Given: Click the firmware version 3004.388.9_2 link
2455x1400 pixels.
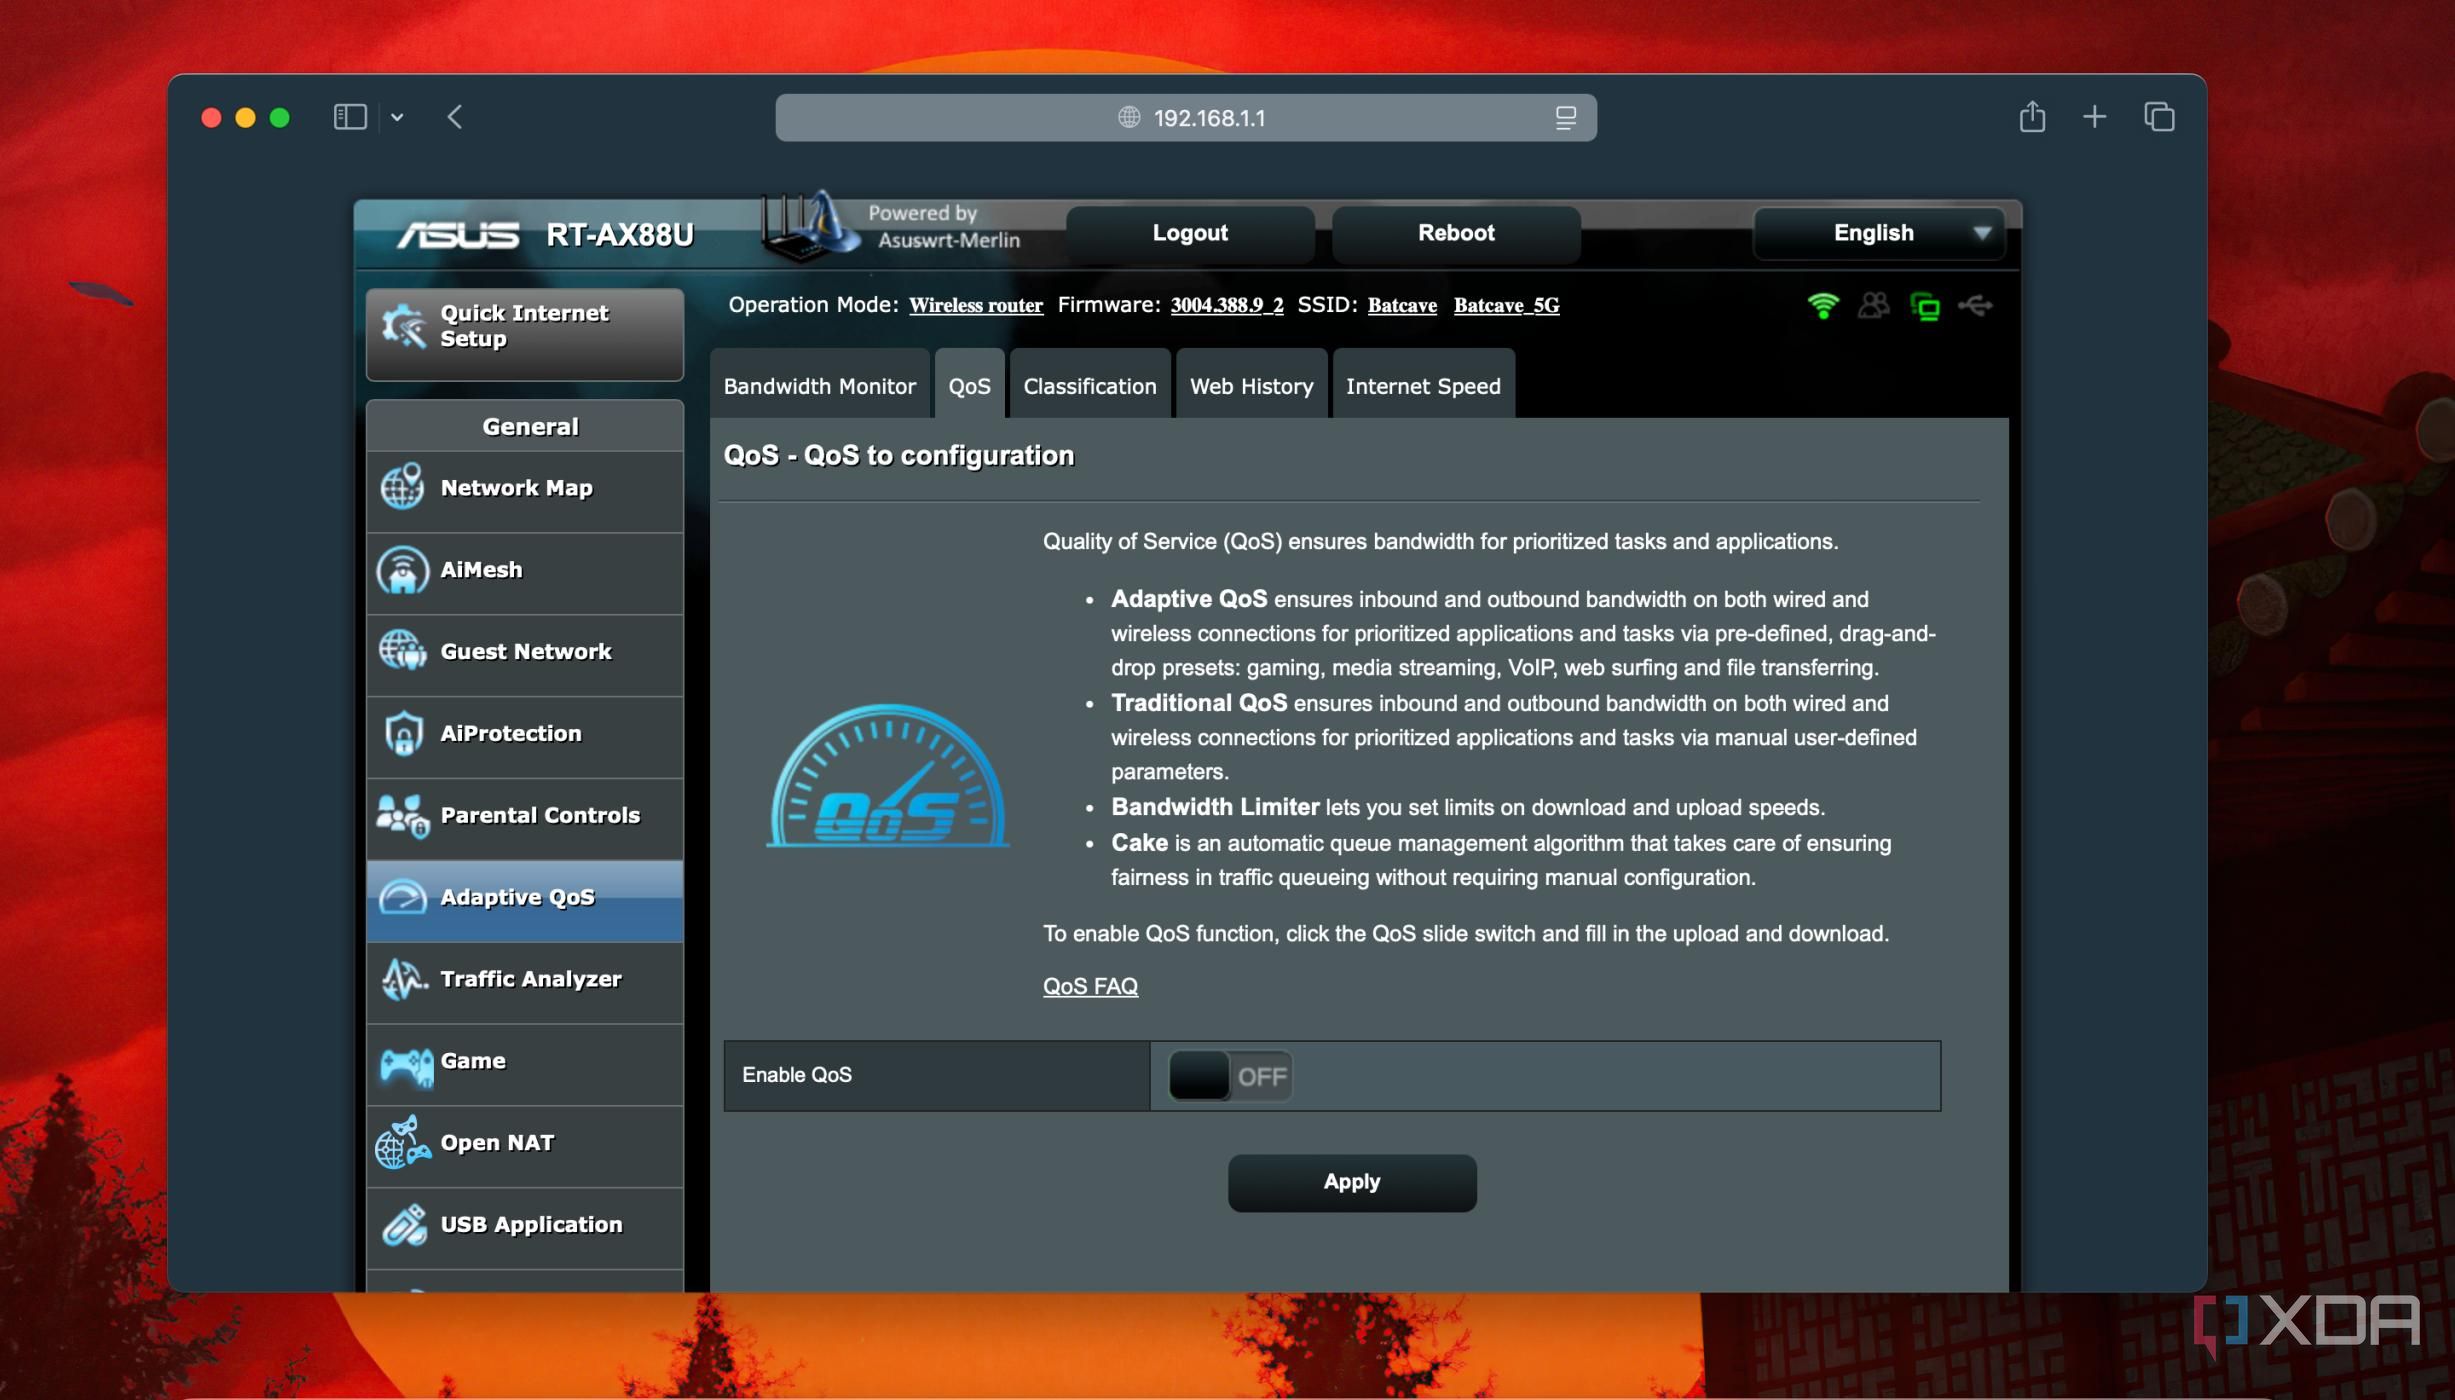Looking at the screenshot, I should (1226, 306).
